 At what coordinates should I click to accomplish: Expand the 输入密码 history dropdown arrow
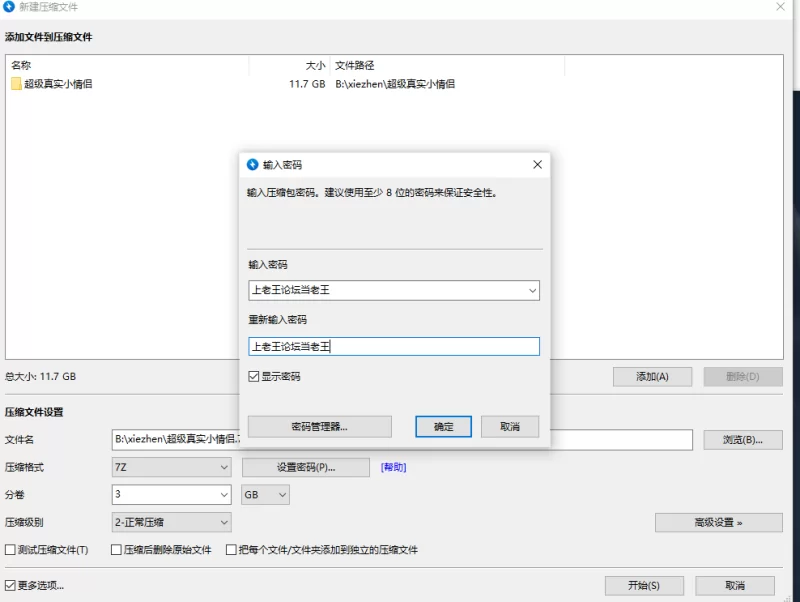click(x=532, y=290)
